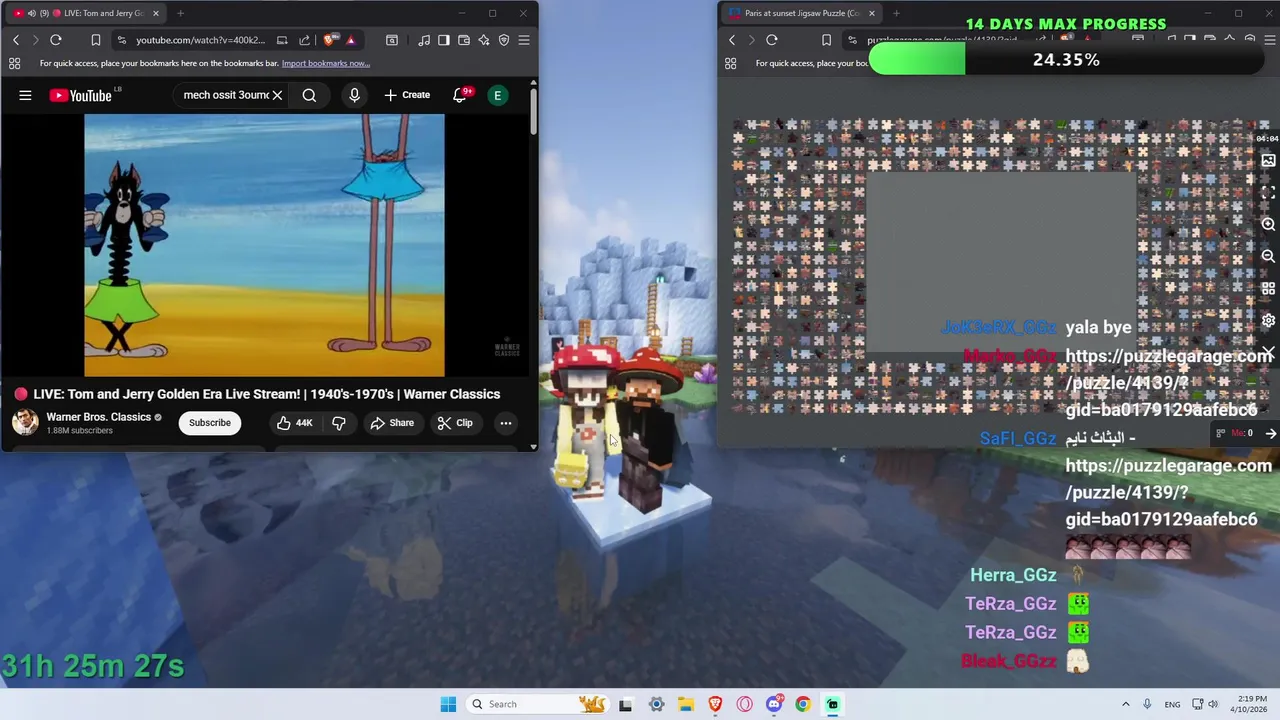Click the Create button on YouTube
1280x720 pixels.
click(407, 95)
